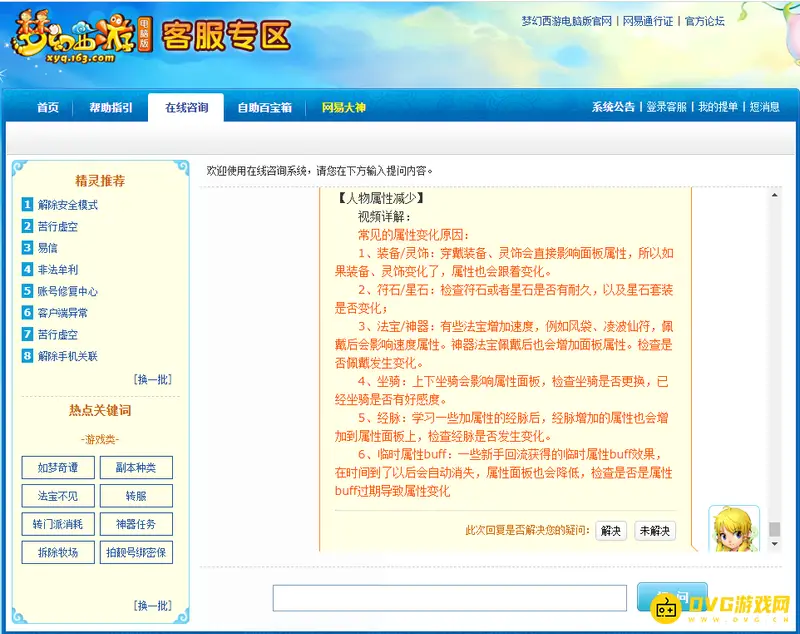This screenshot has width=800, height=634.
Task: Mark the reply as 解决
Action: [x=611, y=531]
